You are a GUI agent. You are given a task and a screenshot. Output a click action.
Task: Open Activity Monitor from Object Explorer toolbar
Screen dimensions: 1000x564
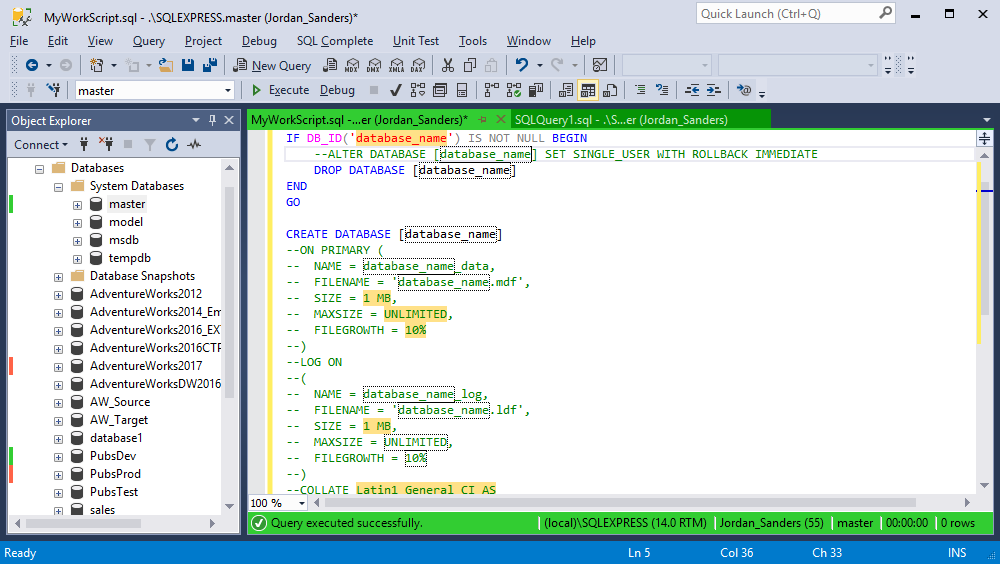pyautogui.click(x=194, y=144)
